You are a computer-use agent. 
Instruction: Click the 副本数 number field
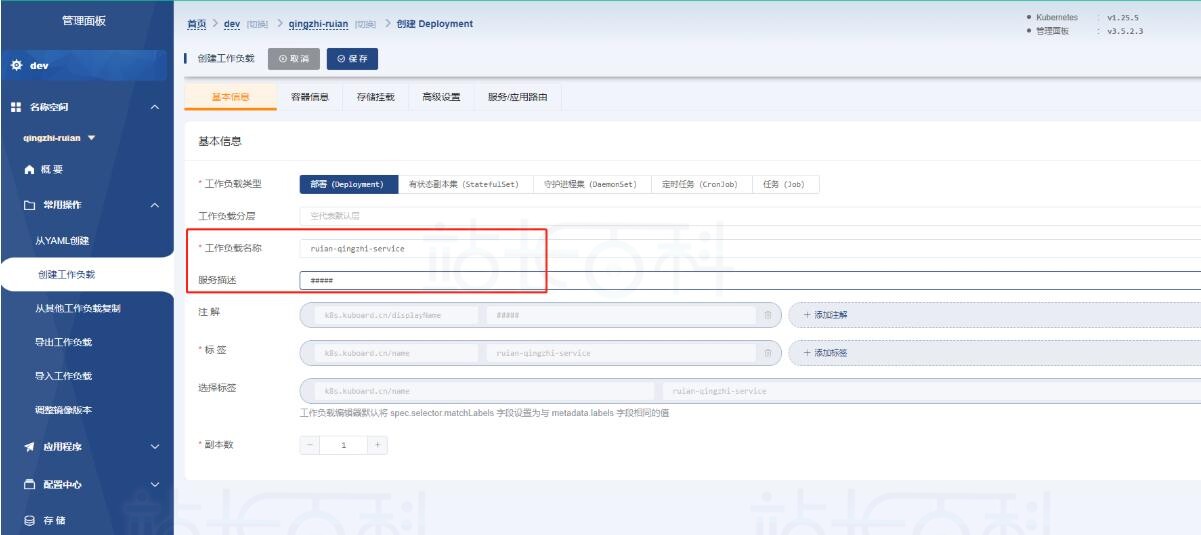[x=344, y=445]
